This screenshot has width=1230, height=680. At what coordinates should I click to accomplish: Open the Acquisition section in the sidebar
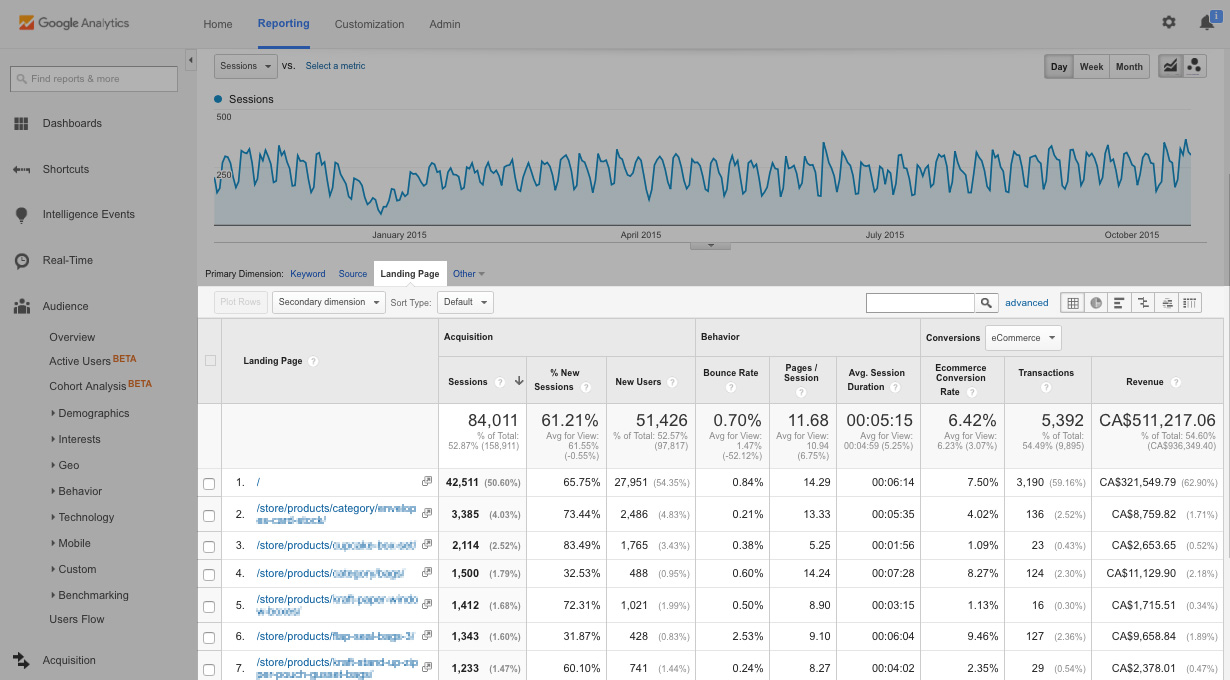(69, 660)
